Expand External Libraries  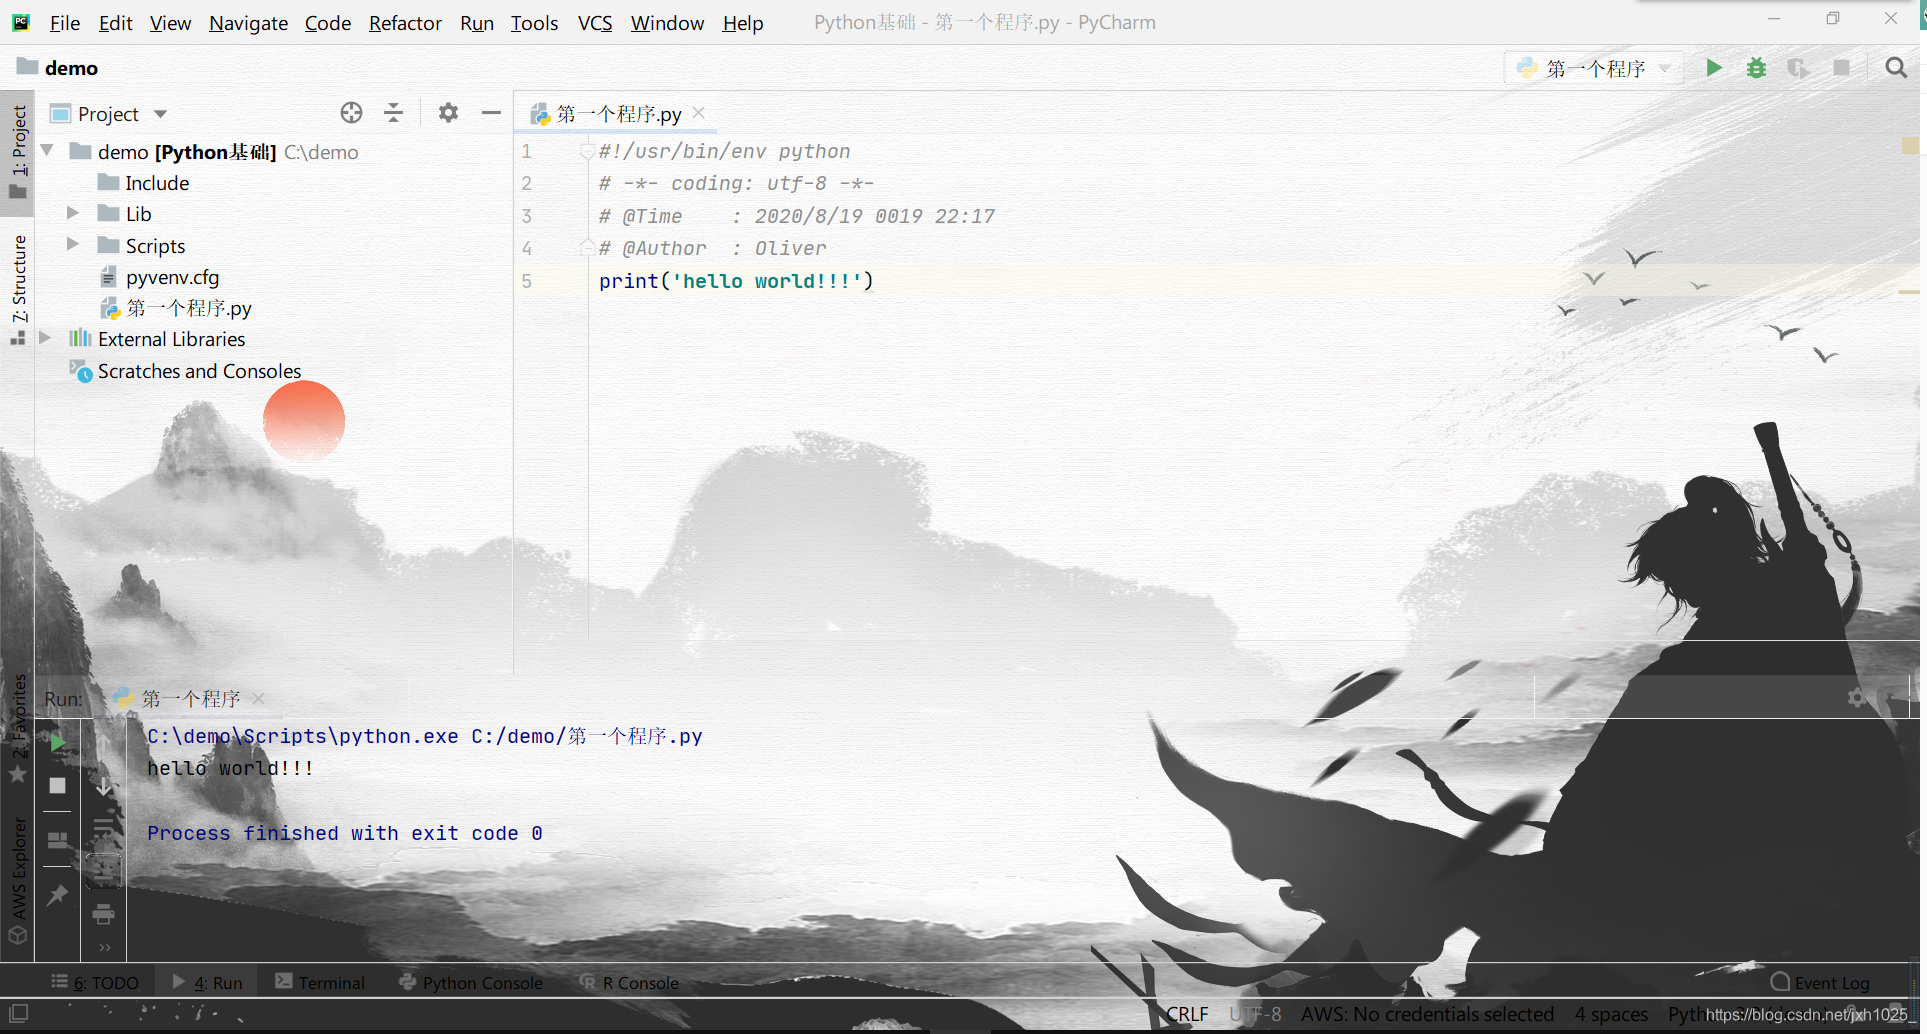point(46,338)
